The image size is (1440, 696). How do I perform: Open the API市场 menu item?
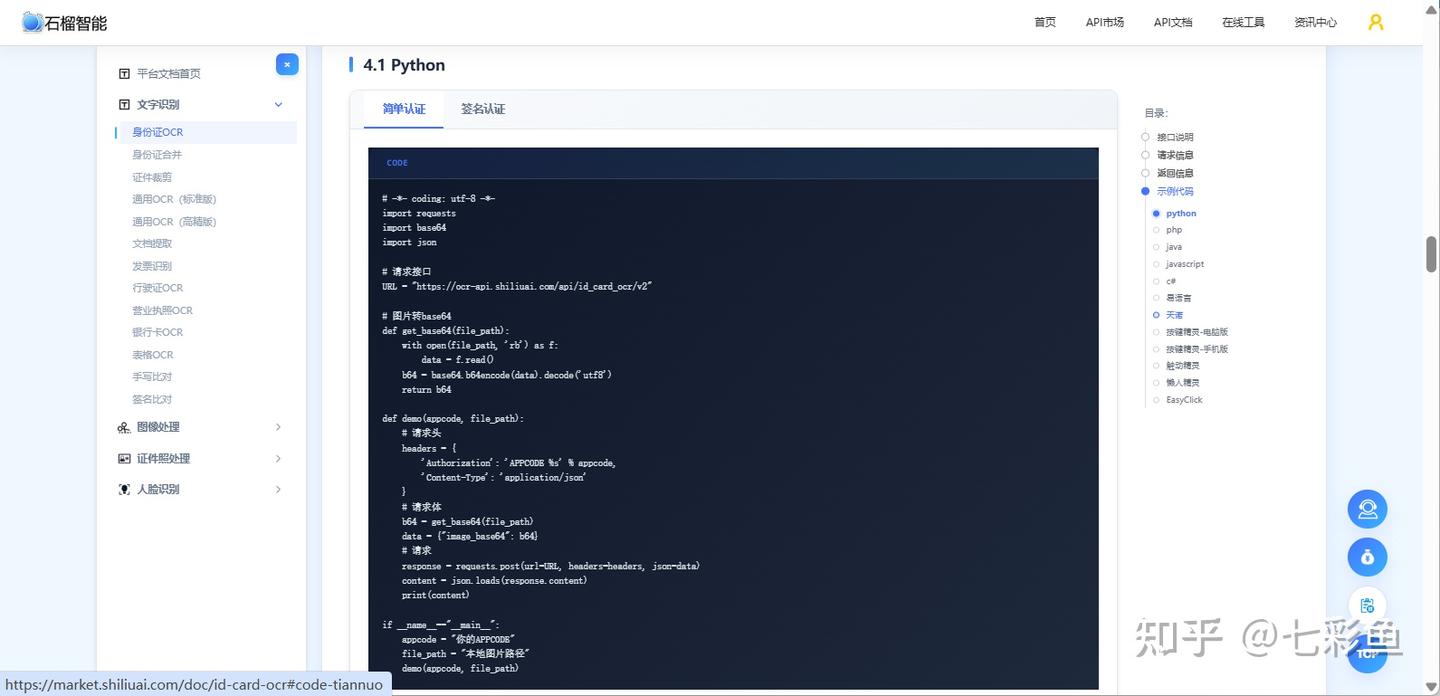[1104, 22]
